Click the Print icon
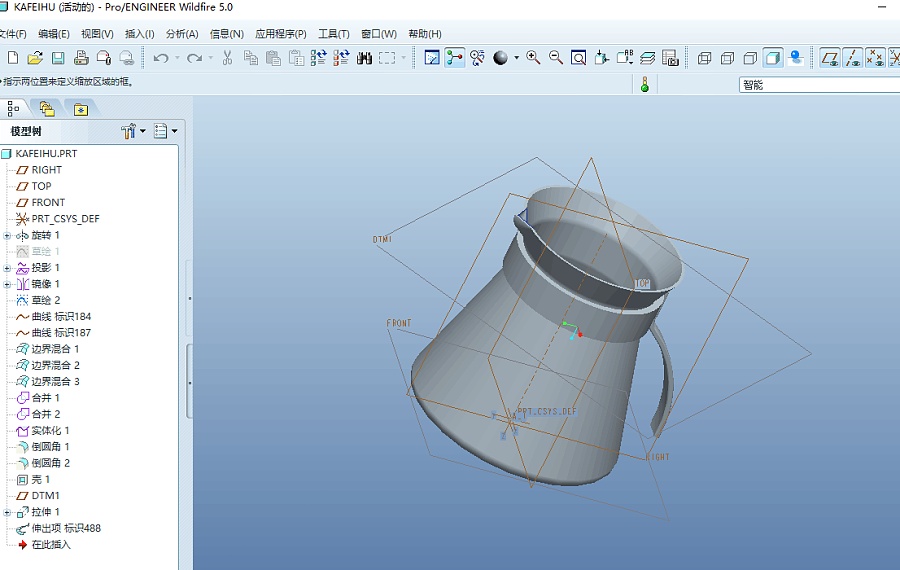This screenshot has height=570, width=900. click(x=81, y=58)
